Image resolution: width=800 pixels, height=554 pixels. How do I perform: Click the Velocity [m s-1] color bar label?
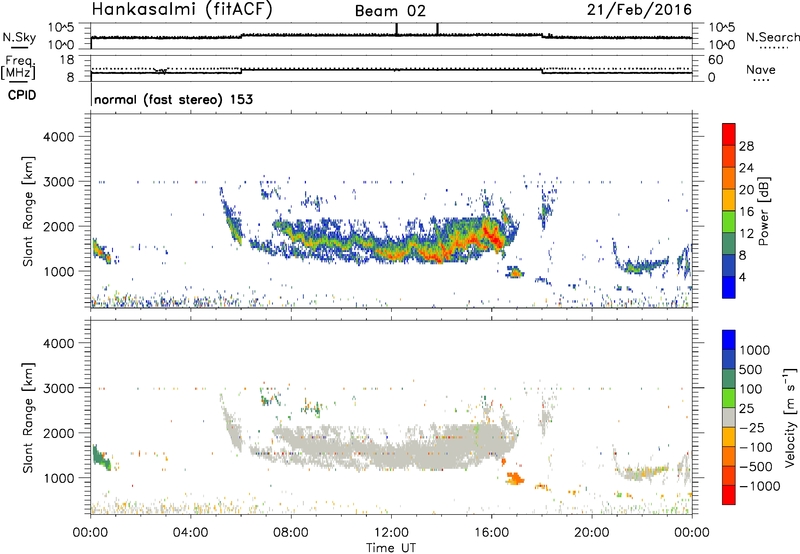790,417
